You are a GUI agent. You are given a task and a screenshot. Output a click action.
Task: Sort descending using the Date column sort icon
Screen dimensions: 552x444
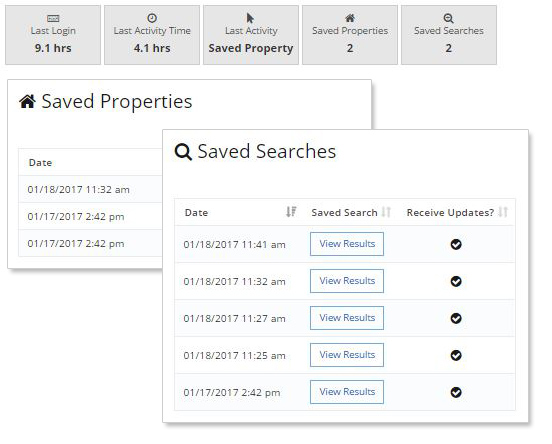(x=291, y=212)
